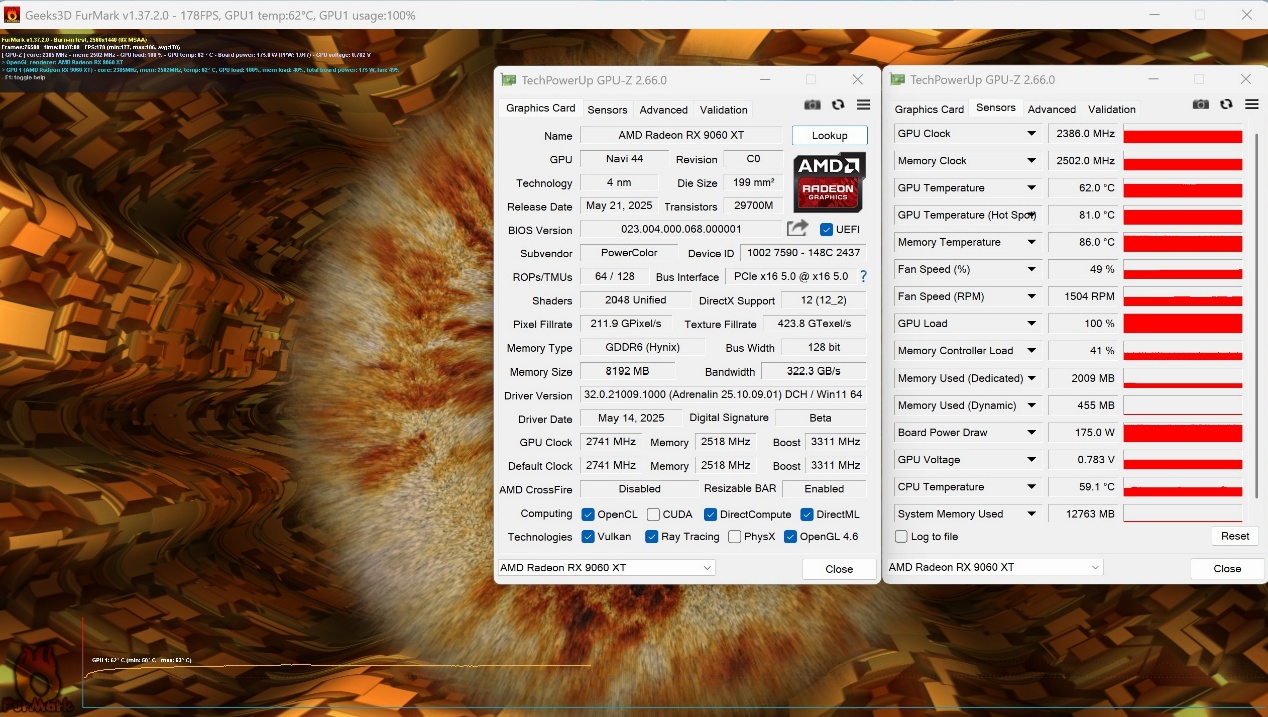Viewport: 1268px width, 717px height.
Task: Click the Name field AMD Radeon RX 9060 XT
Action: 682,135
